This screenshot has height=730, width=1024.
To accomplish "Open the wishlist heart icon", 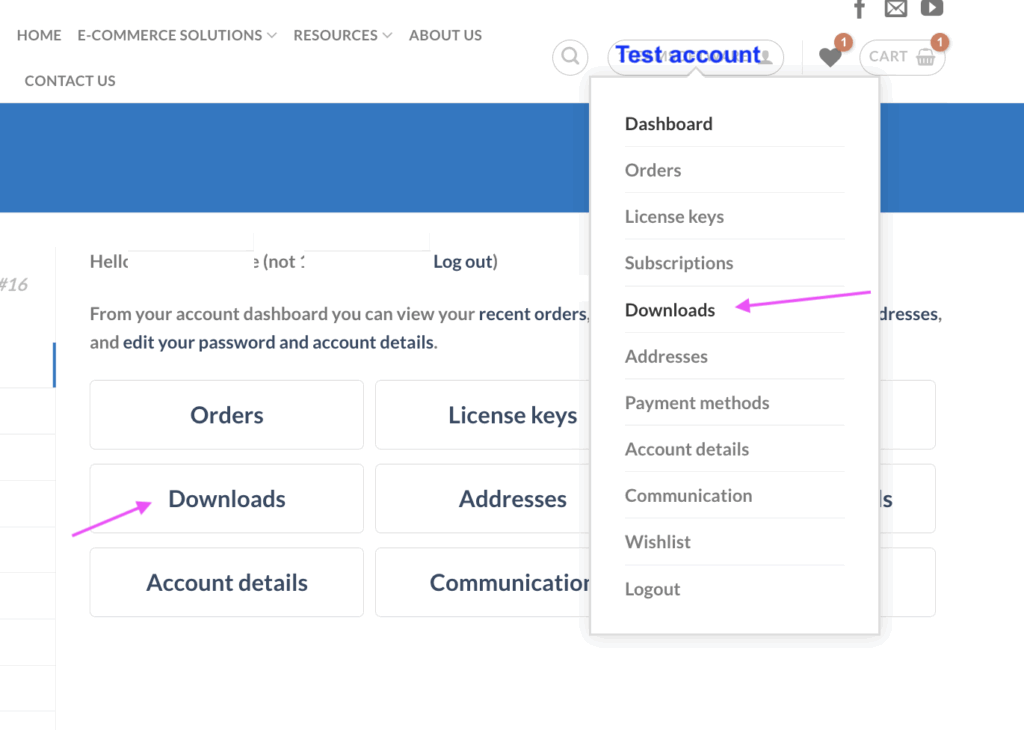I will (830, 57).
